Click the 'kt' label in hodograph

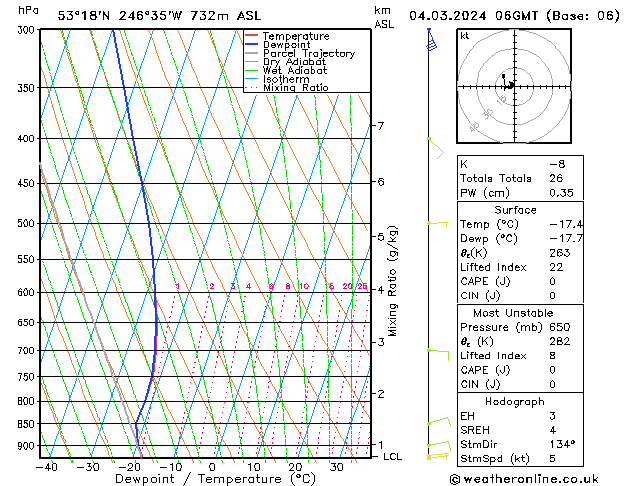(465, 36)
